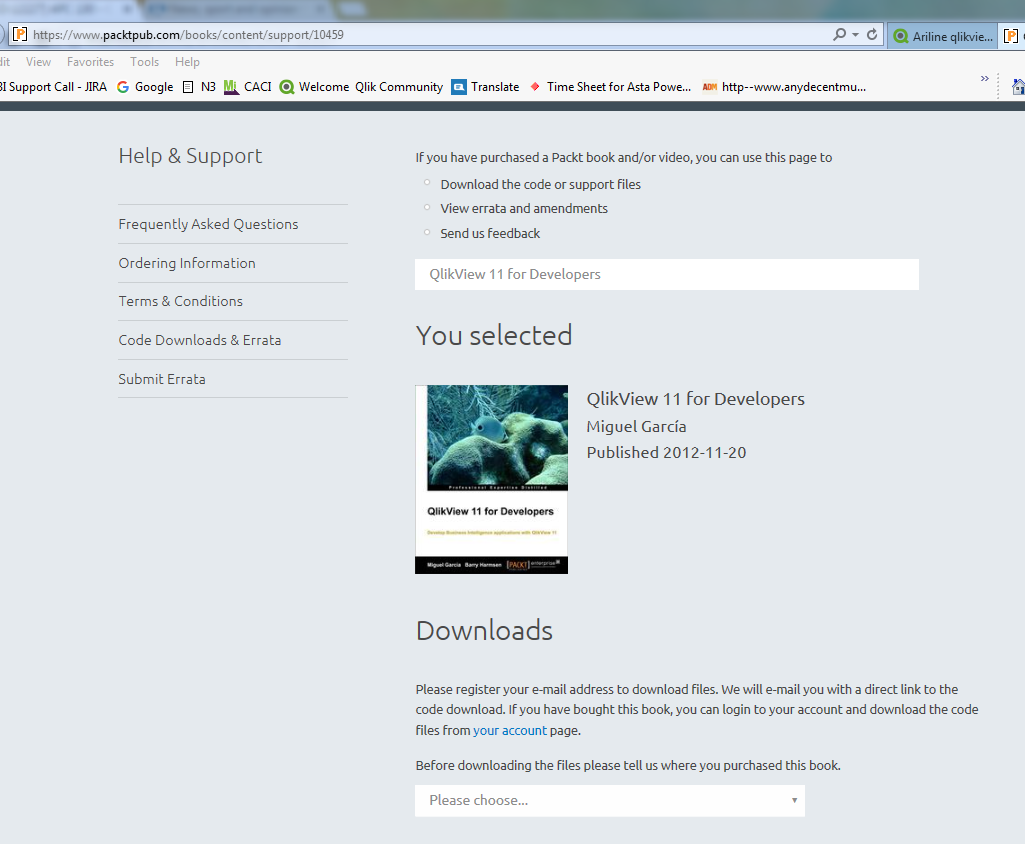Click the You selected heading
Image resolution: width=1025 pixels, height=844 pixels.
494,335
